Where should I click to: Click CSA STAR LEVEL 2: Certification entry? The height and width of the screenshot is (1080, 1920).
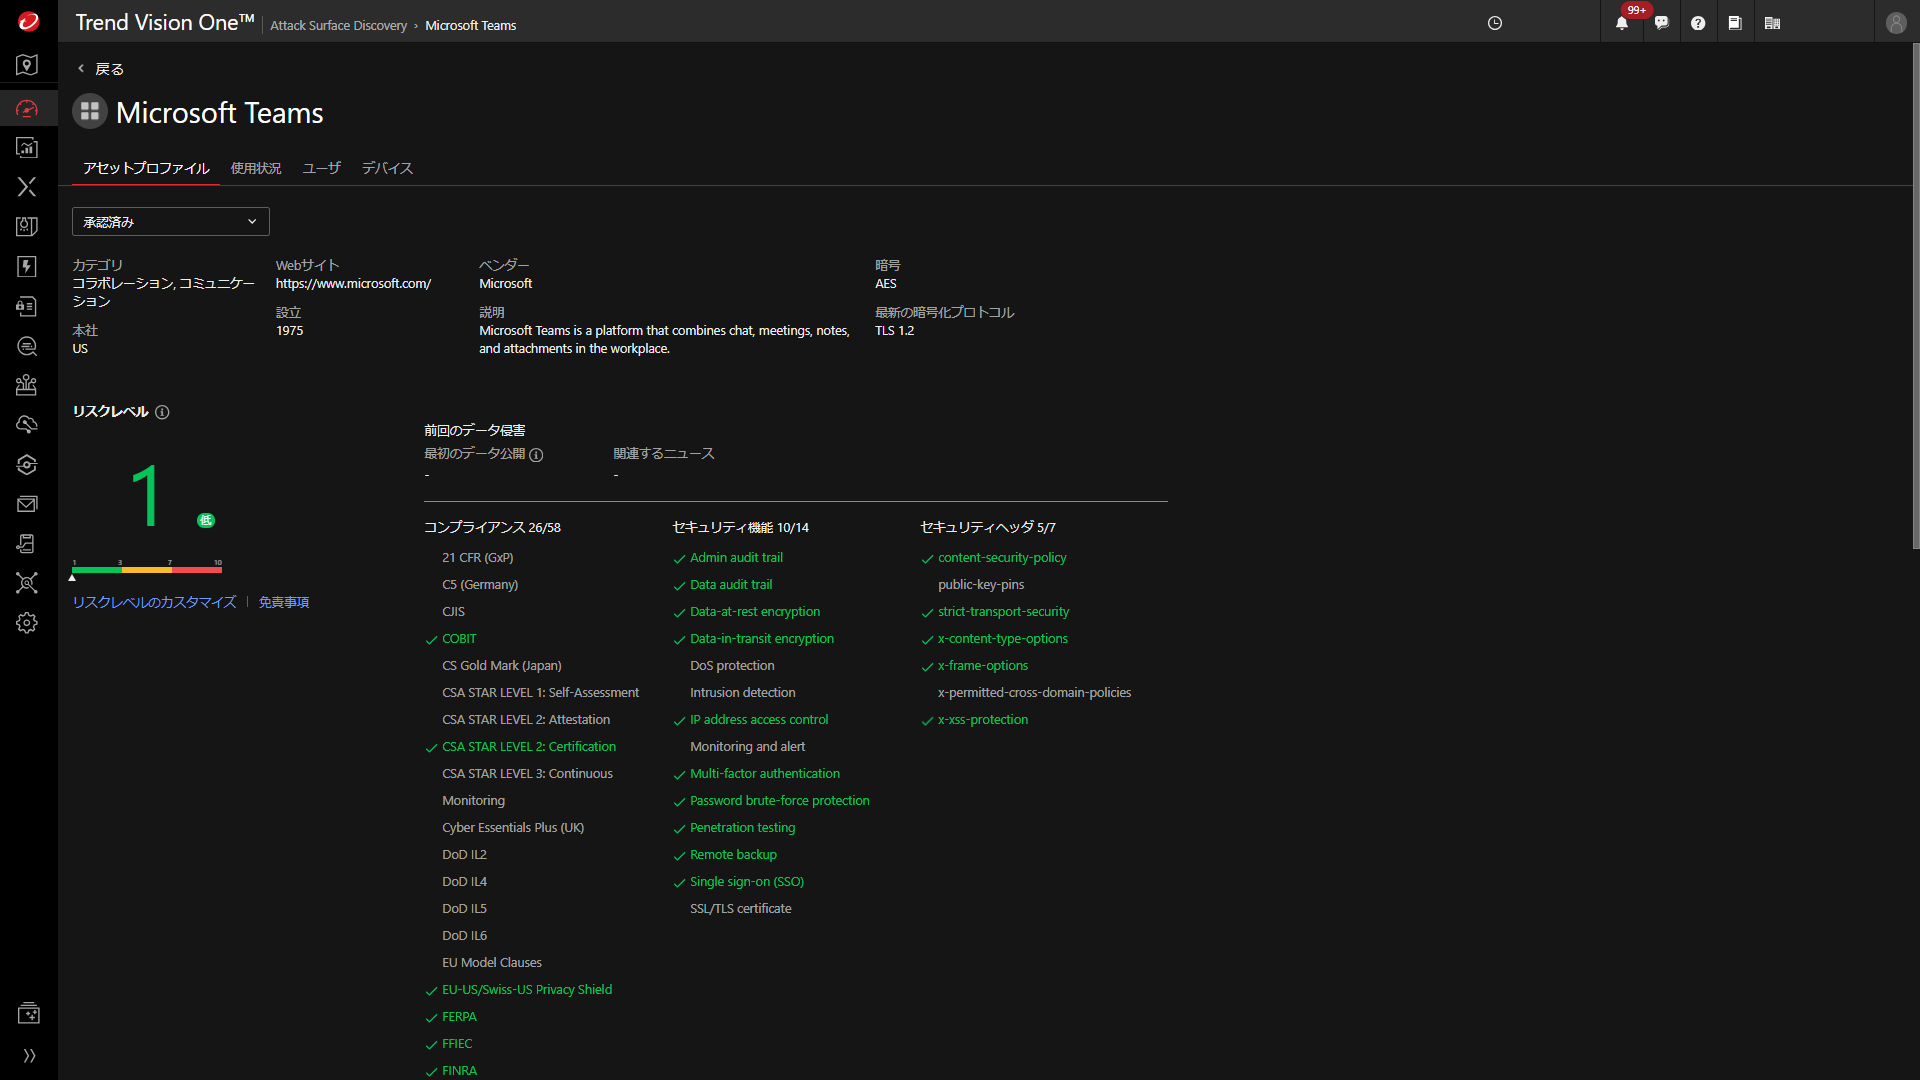[529, 747]
